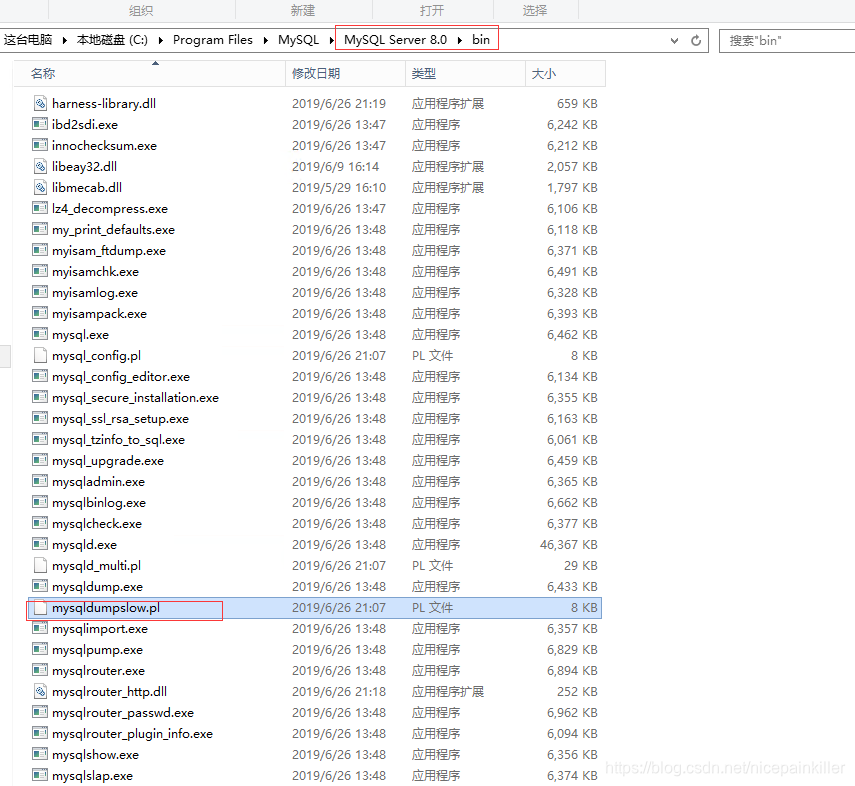Click the myisam_ftdump.exe icon

40,250
